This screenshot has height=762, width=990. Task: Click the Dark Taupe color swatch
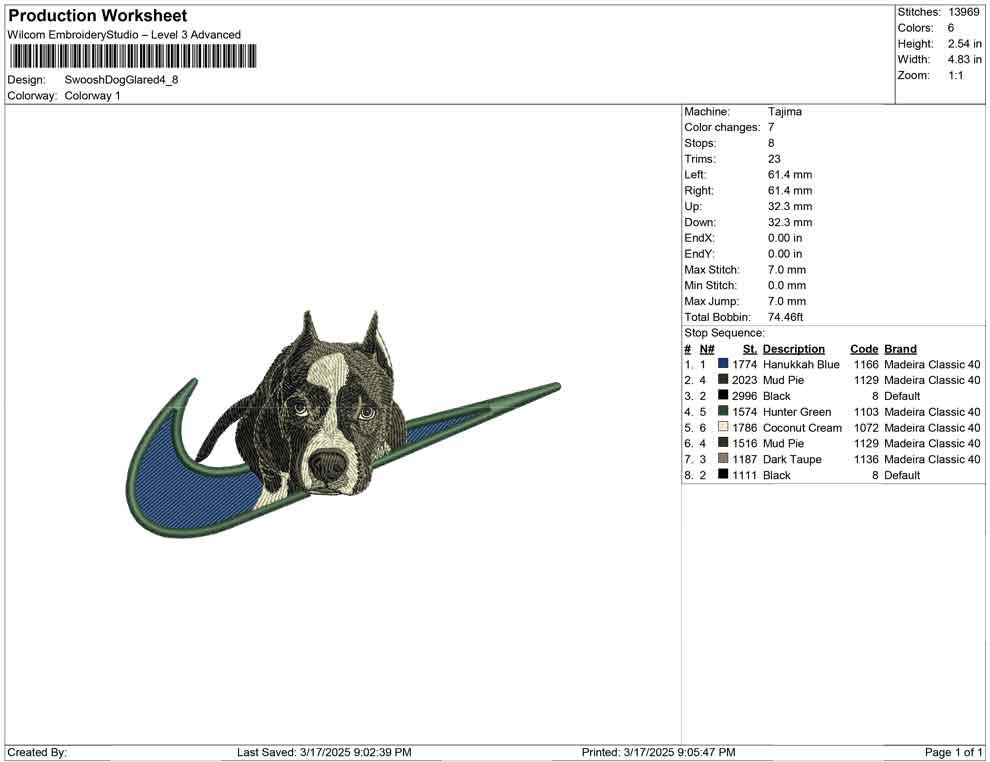coord(723,458)
